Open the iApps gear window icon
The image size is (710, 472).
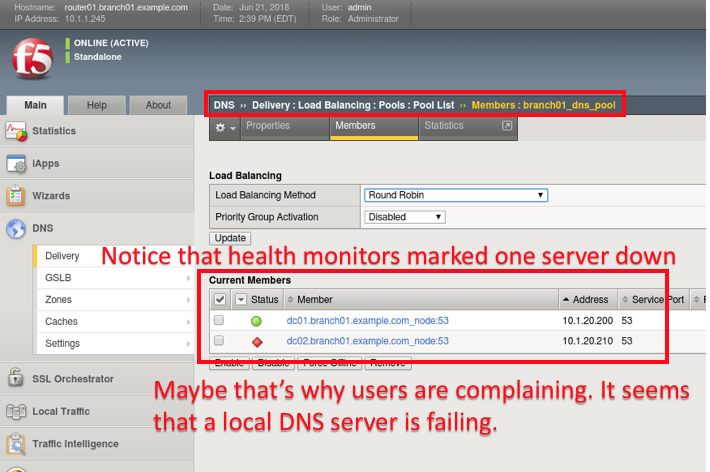coord(16,164)
